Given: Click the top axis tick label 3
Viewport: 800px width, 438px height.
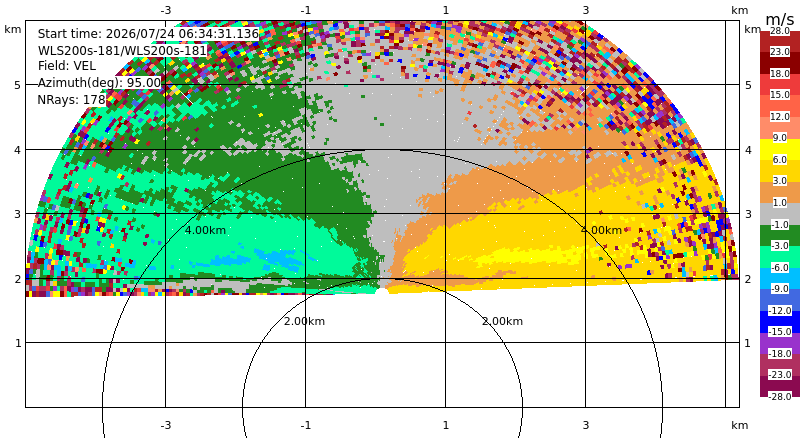Looking at the screenshot, I should 586,10.
